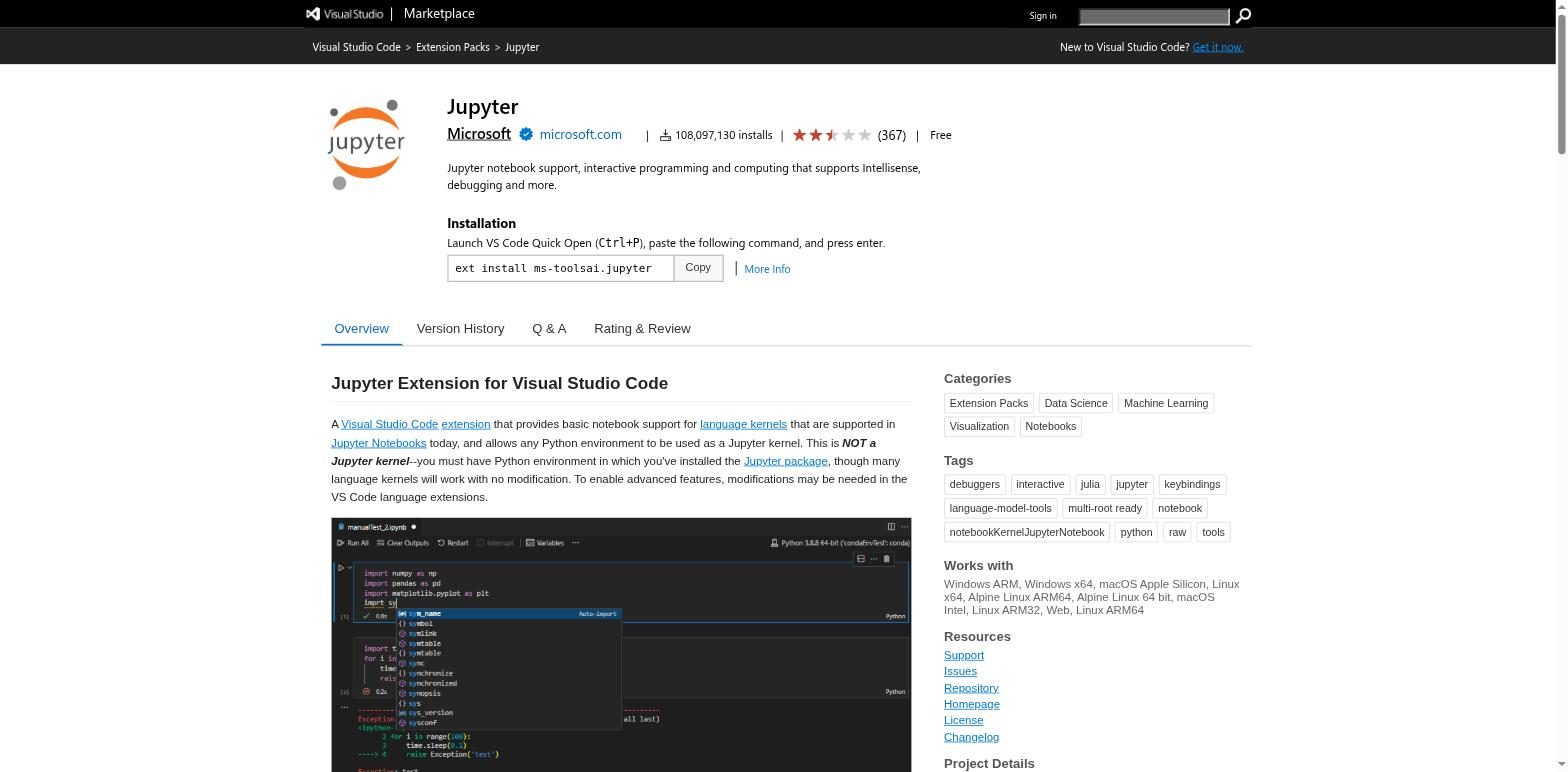The image size is (1568, 772).
Task: Click the notebook screenshot preview image
Action: pyautogui.click(x=621, y=645)
